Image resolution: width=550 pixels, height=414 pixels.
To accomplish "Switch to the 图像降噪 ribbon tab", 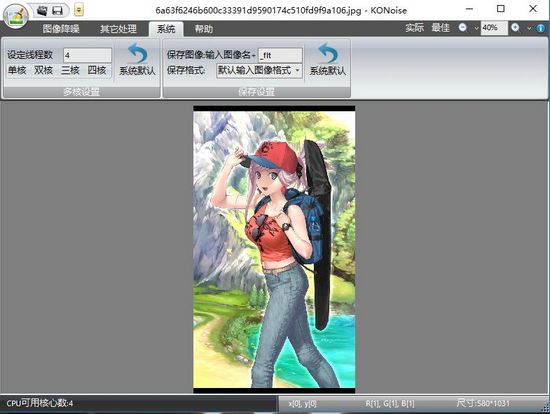I will coord(61,29).
